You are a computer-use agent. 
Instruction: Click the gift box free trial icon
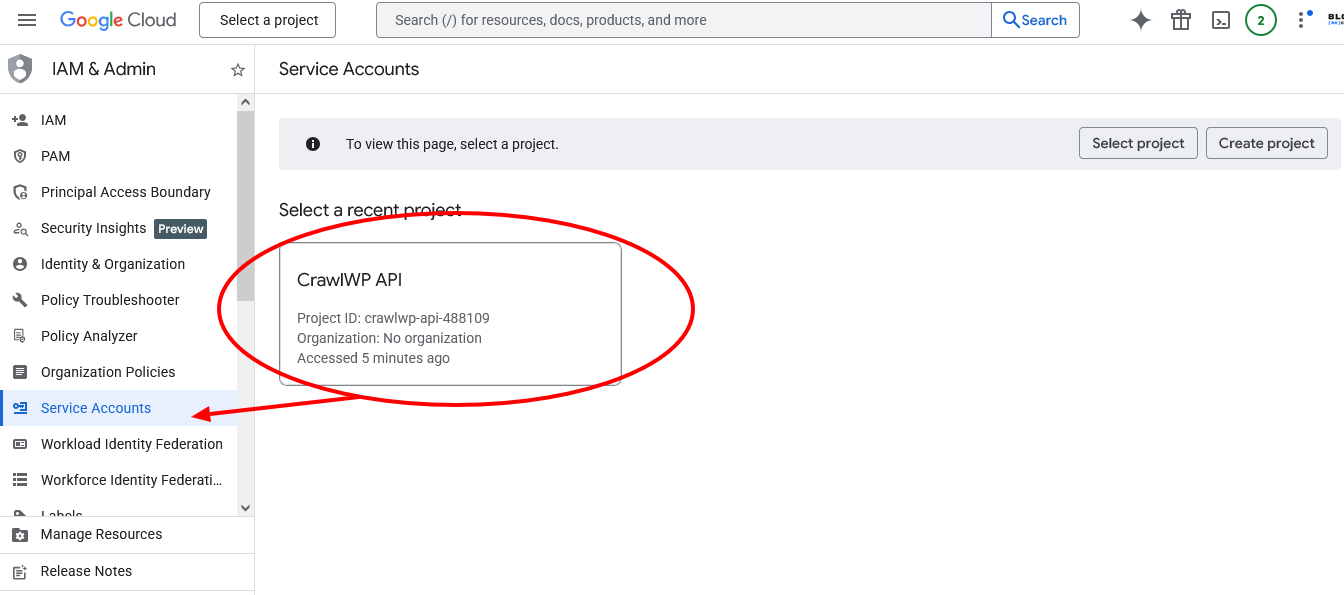1181,20
